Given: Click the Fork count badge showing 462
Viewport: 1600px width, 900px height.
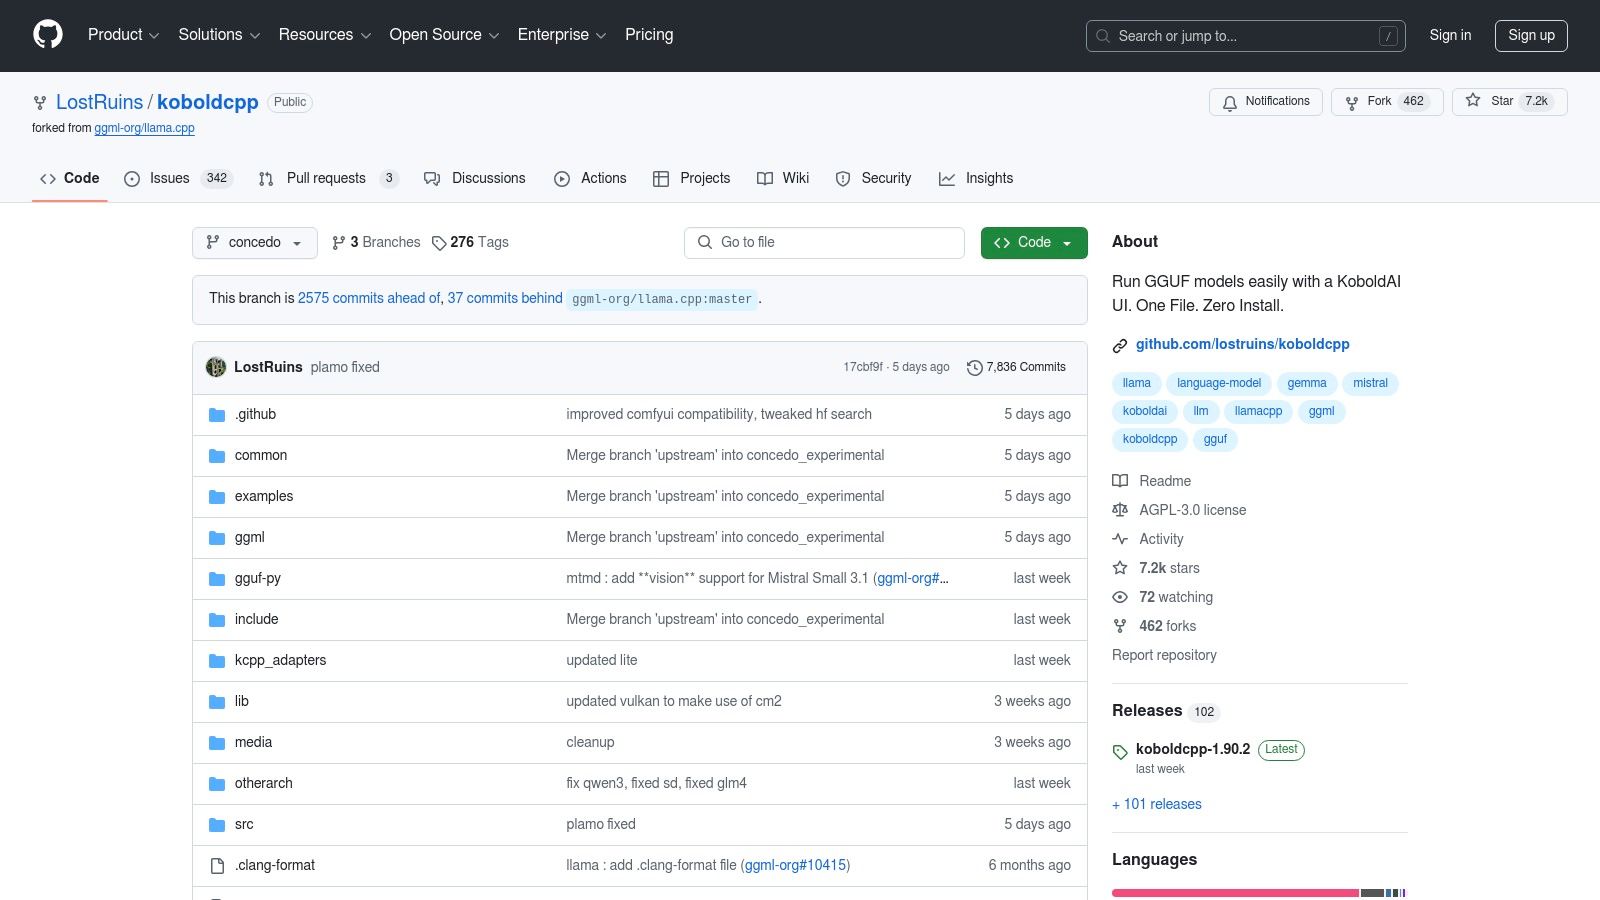Looking at the screenshot, I should click(x=1413, y=102).
